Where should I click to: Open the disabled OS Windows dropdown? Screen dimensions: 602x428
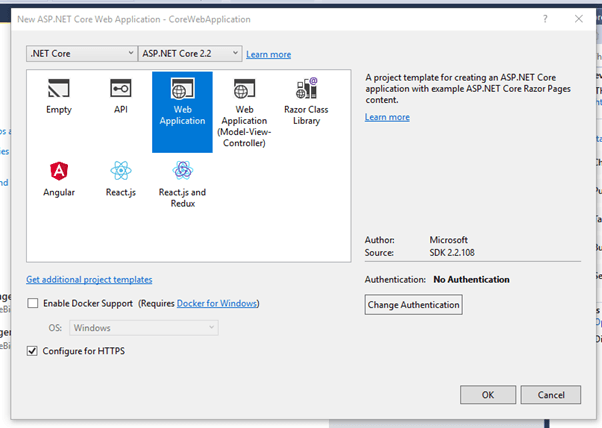[x=144, y=328]
